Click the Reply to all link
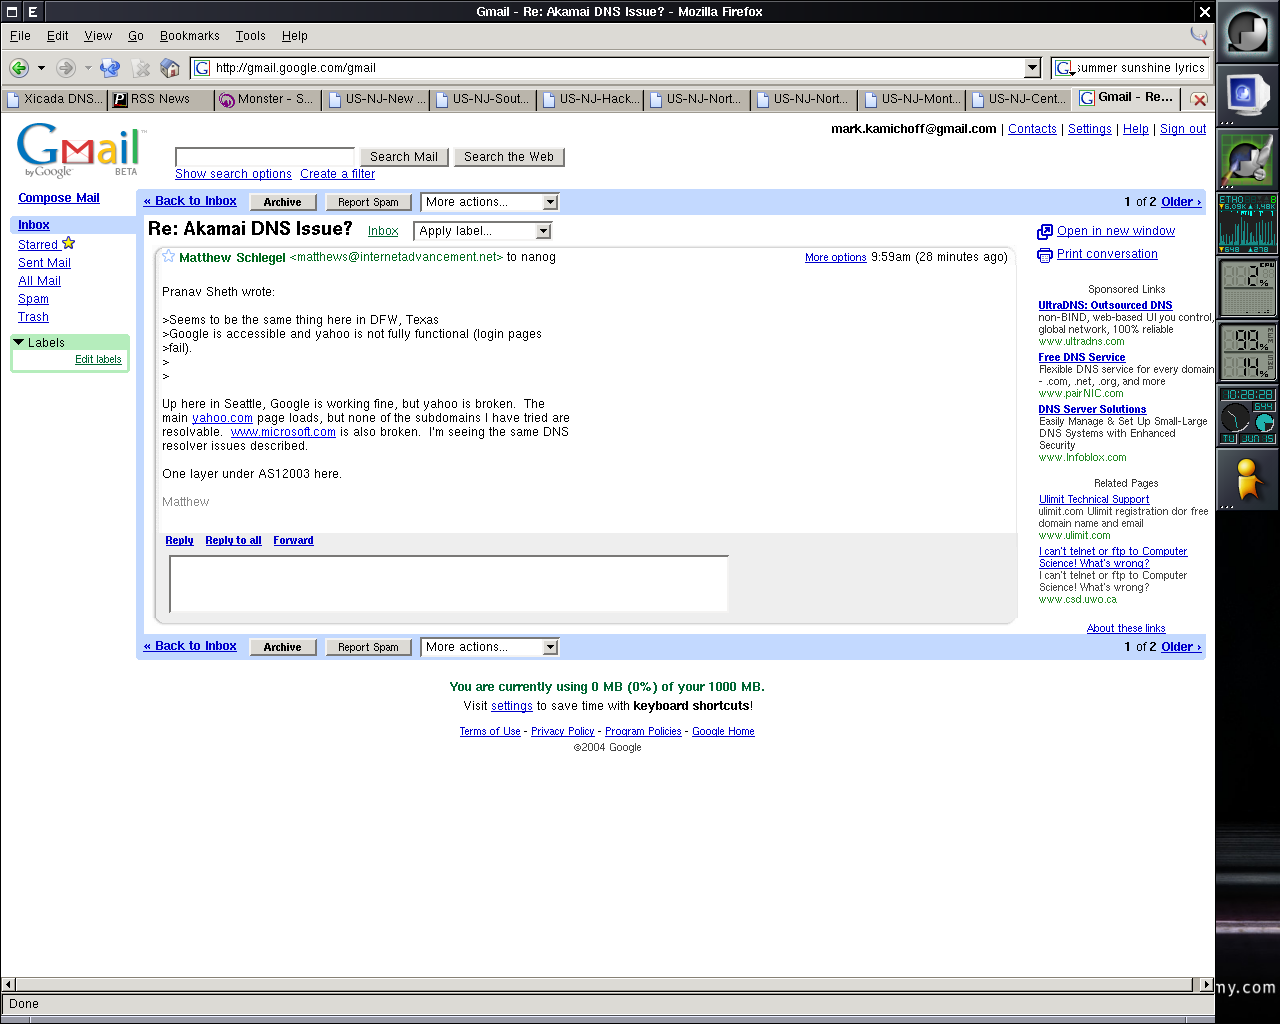 [x=233, y=540]
